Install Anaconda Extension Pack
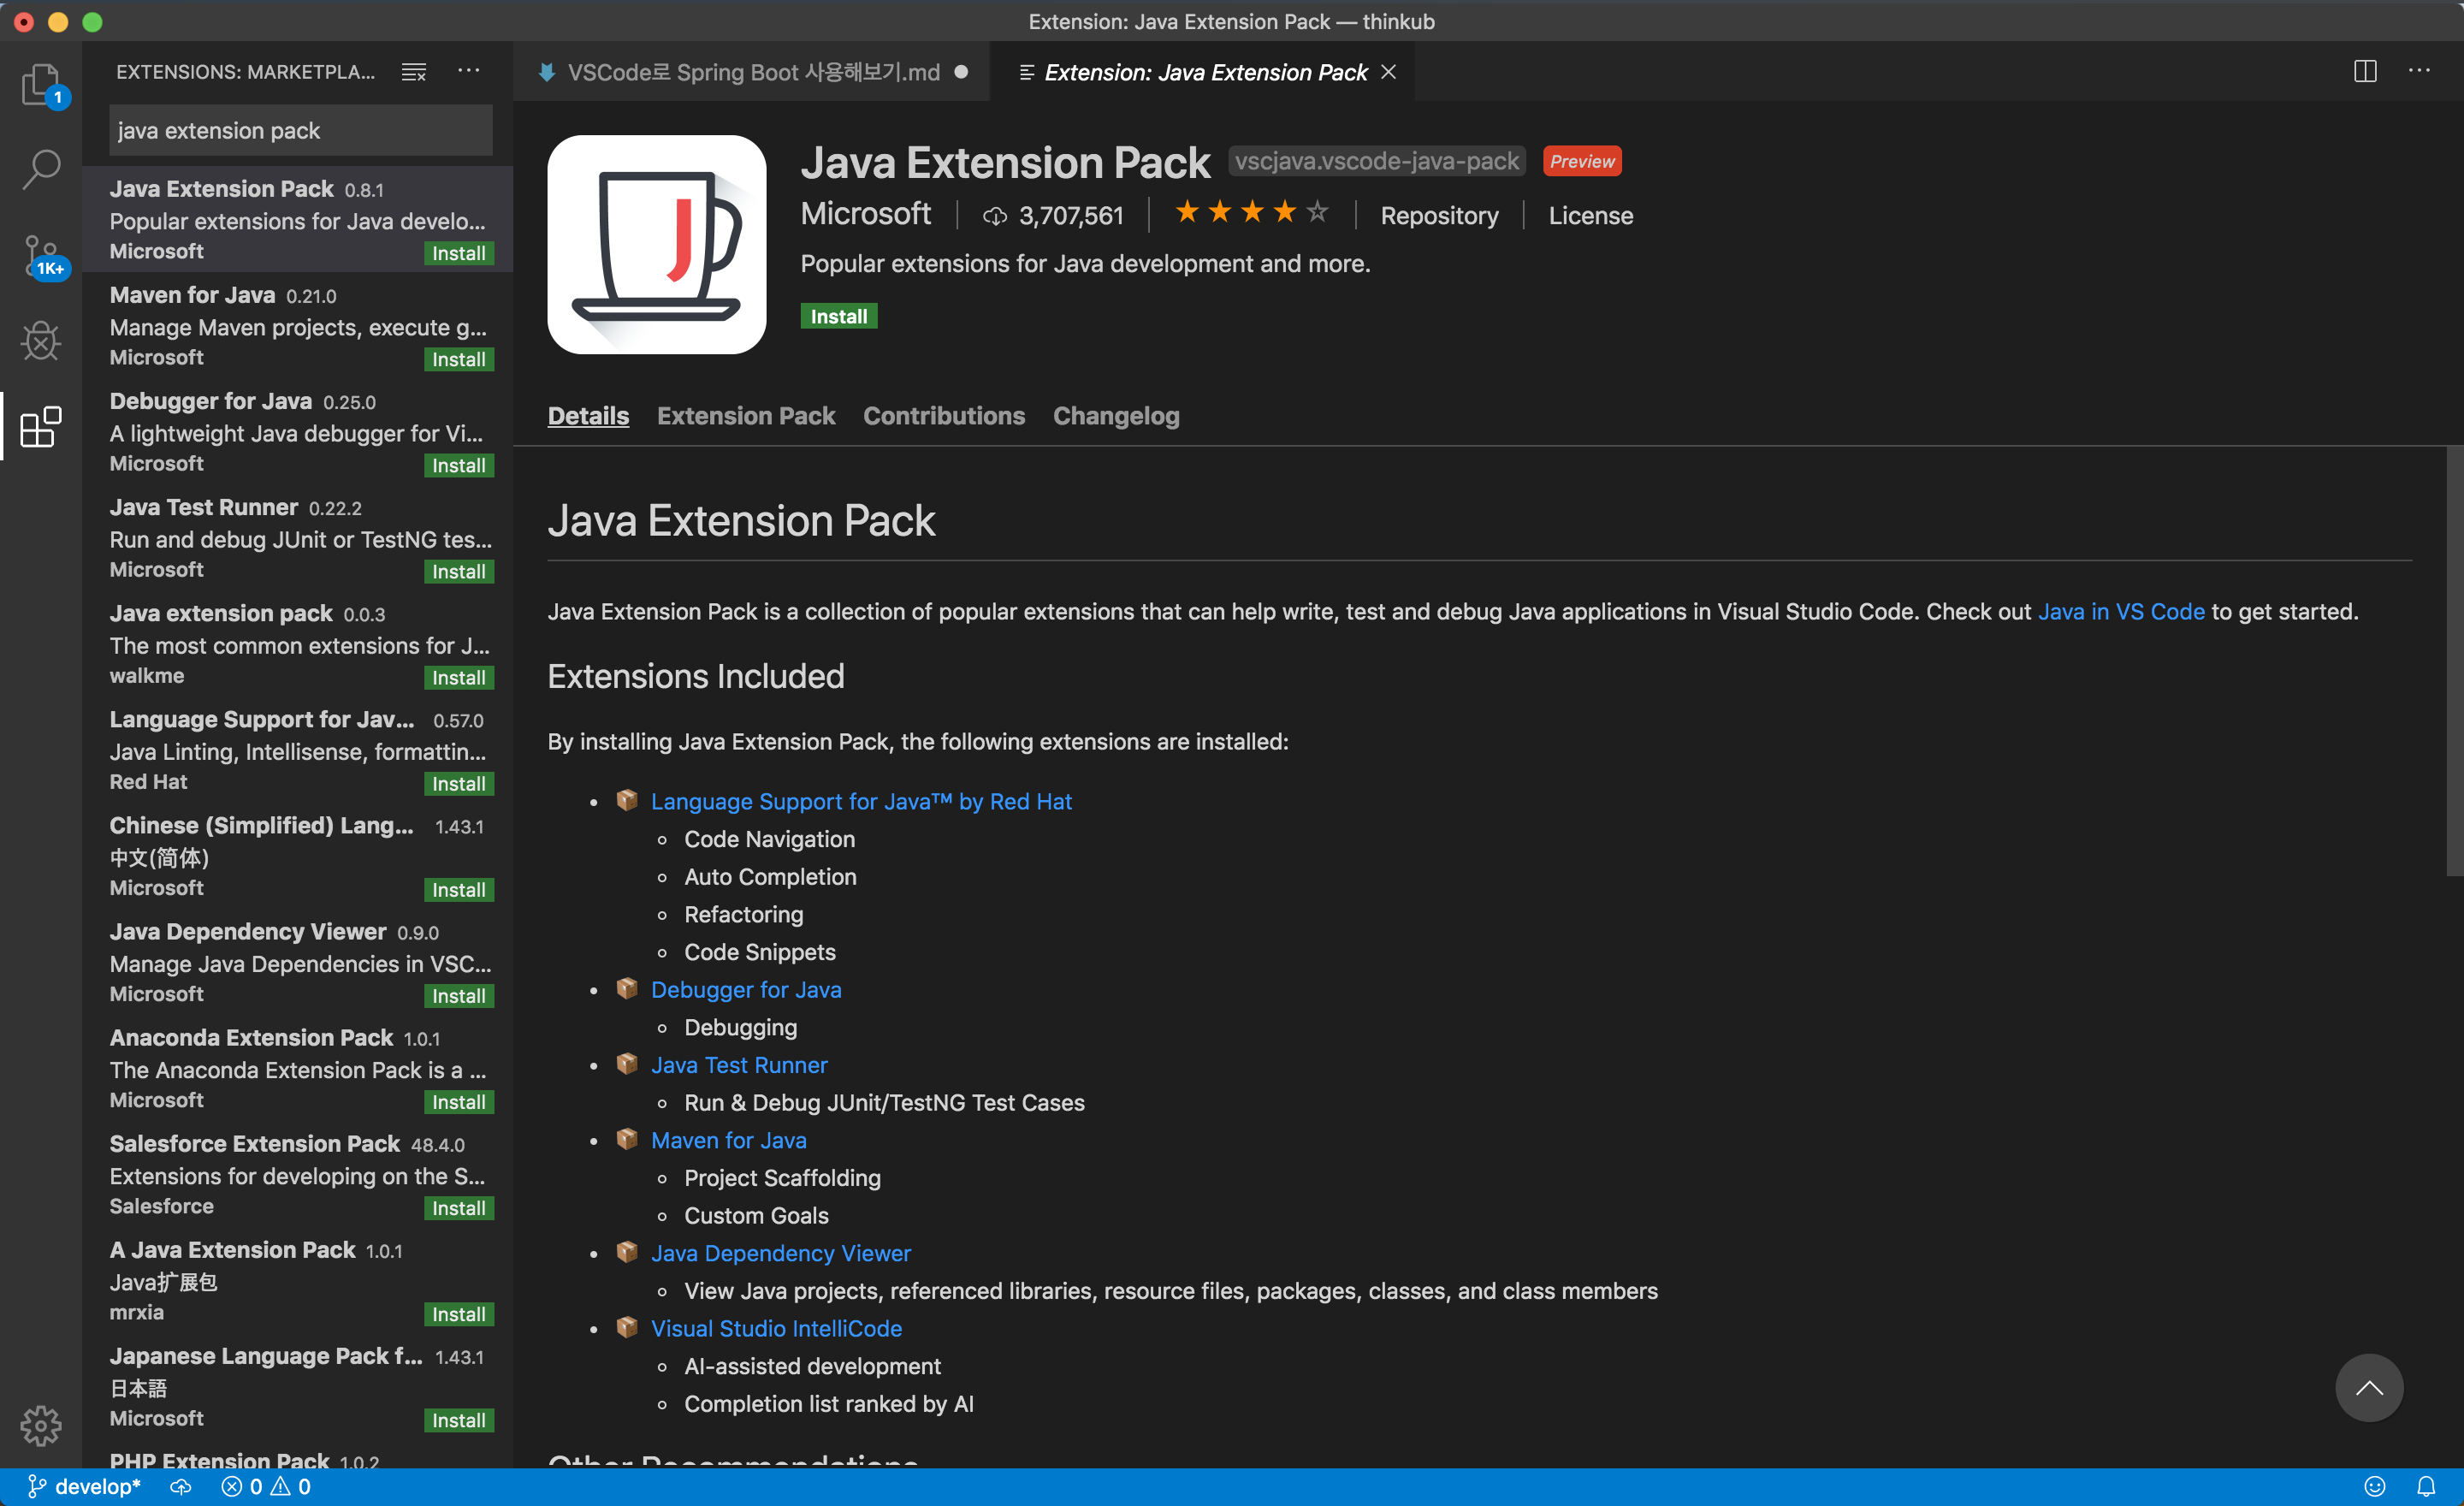This screenshot has height=1506, width=2464. point(459,1102)
